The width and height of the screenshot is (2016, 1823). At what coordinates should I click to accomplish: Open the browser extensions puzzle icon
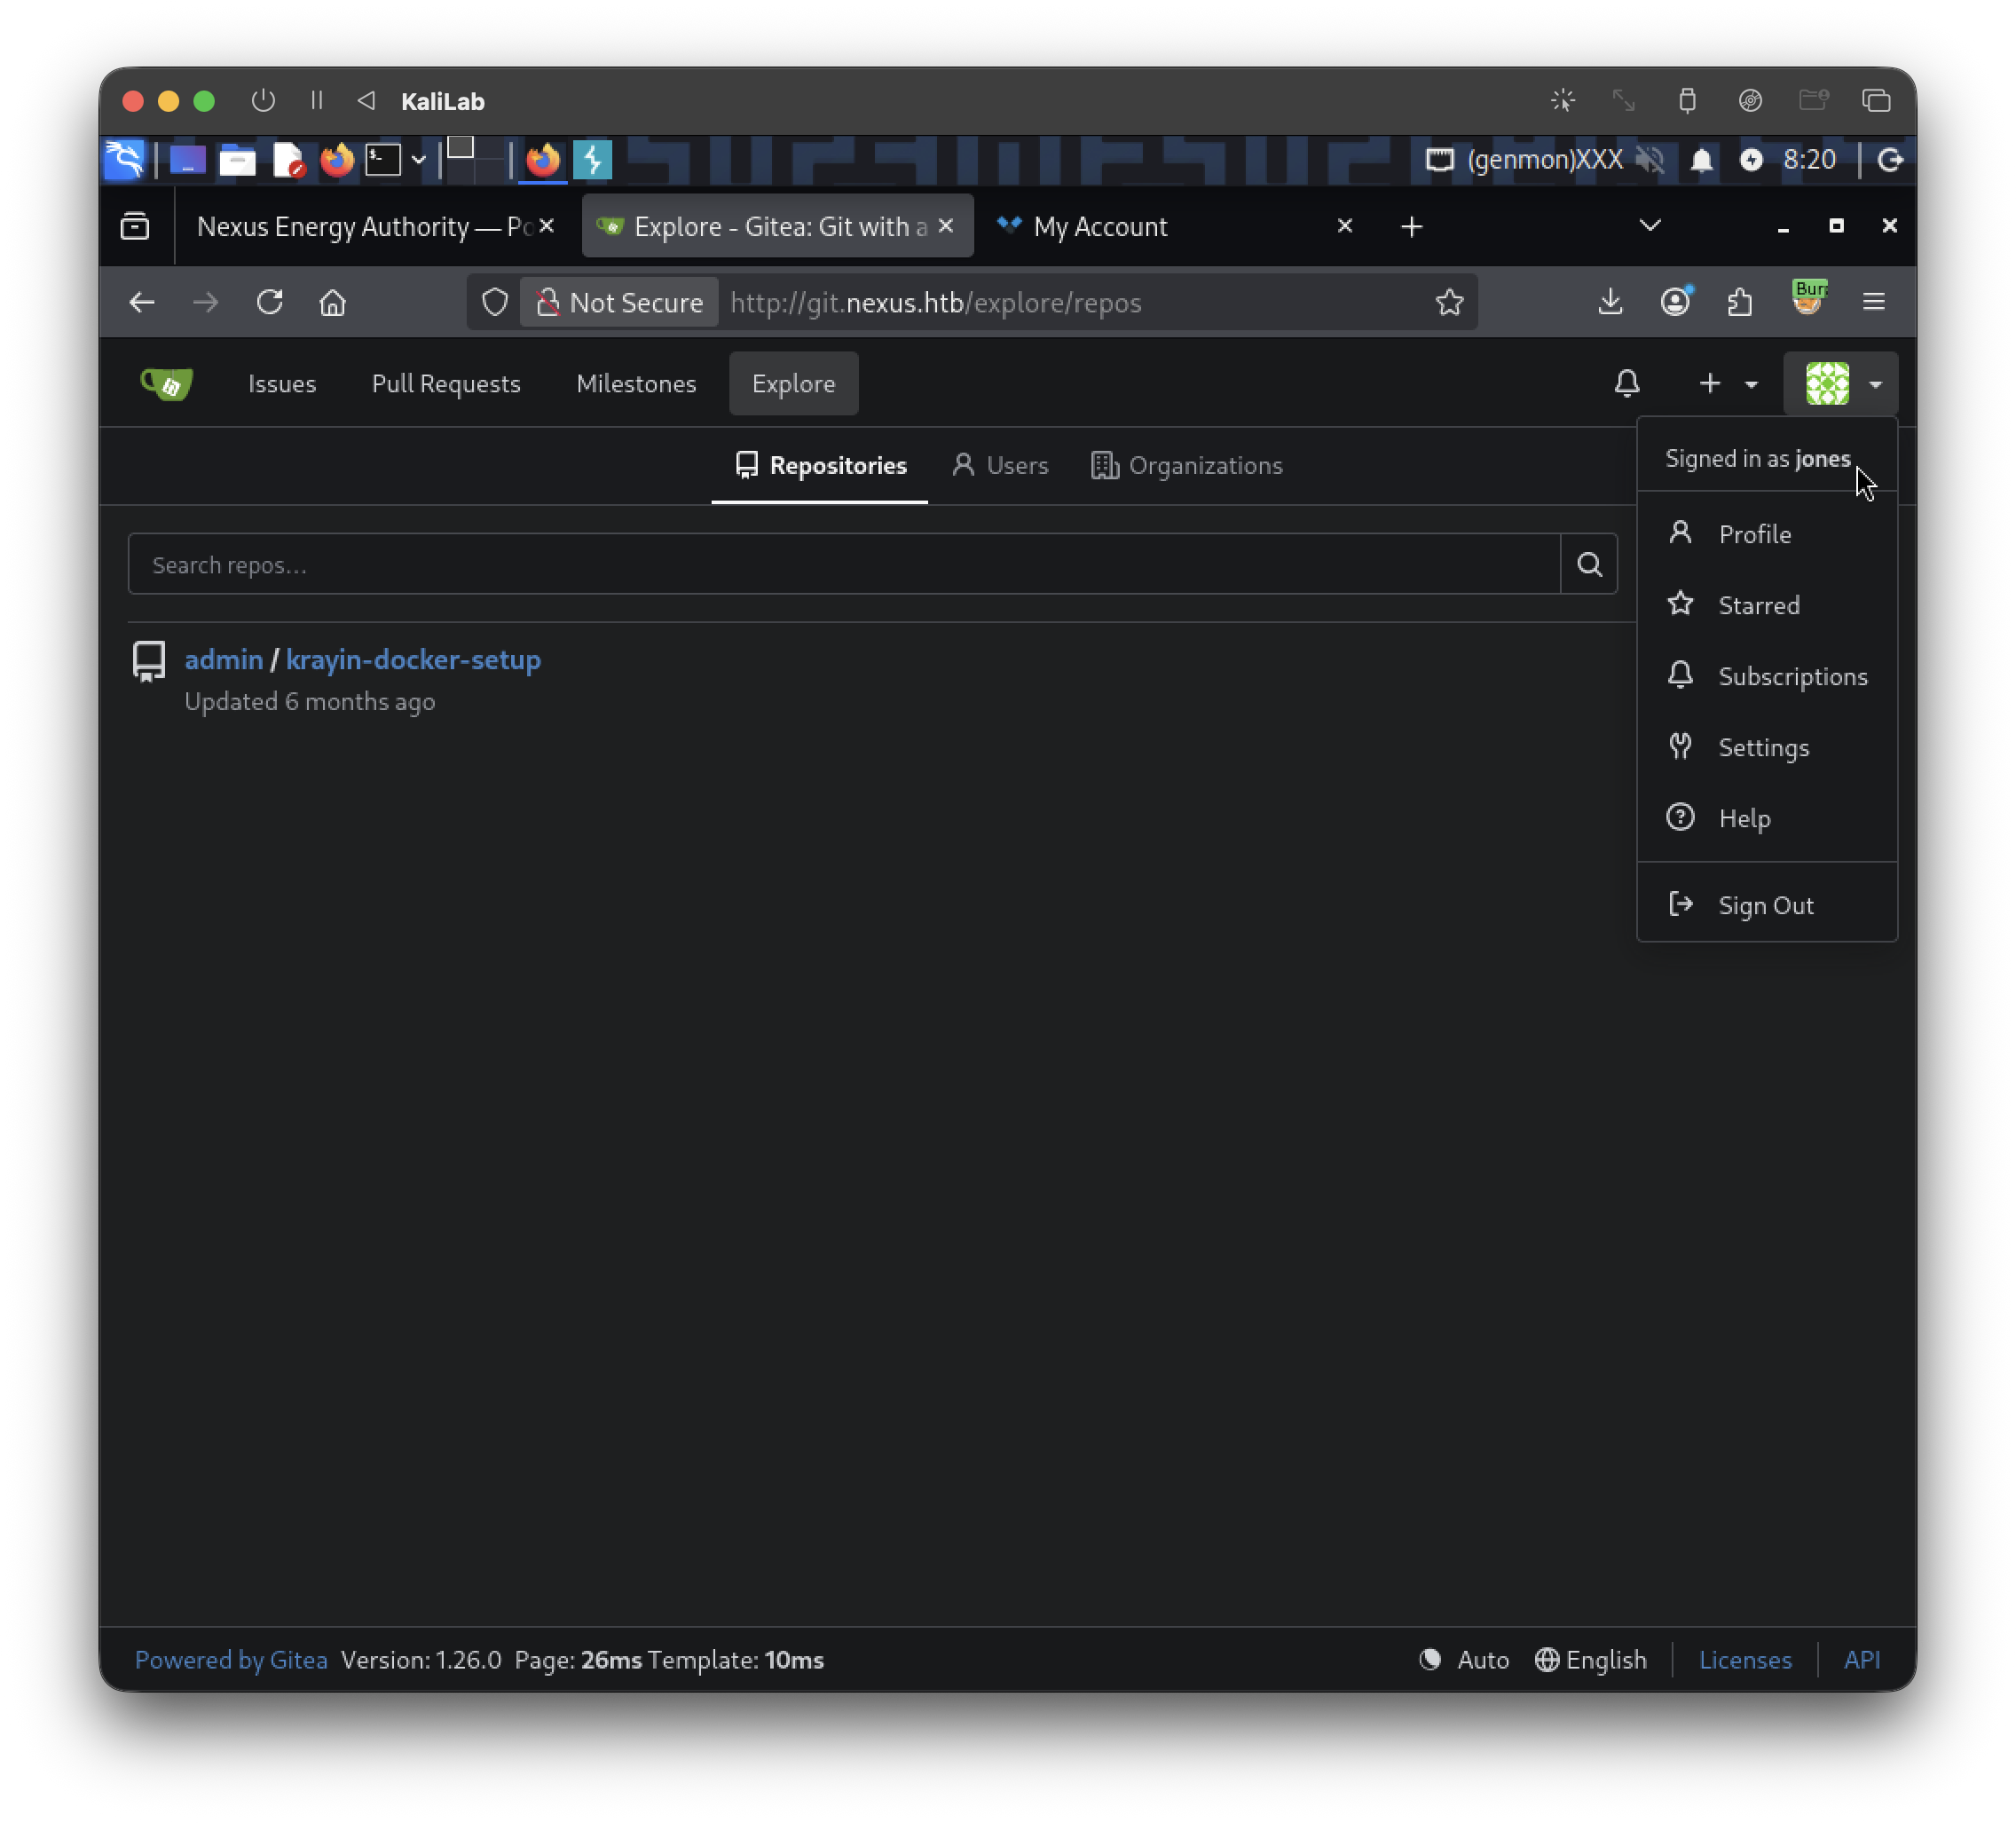click(x=1740, y=302)
